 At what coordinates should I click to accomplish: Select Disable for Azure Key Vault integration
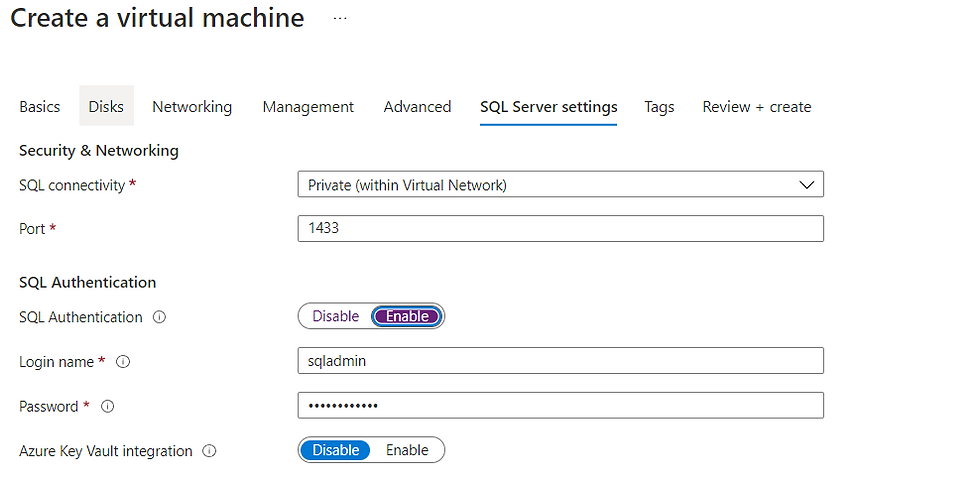(x=335, y=450)
